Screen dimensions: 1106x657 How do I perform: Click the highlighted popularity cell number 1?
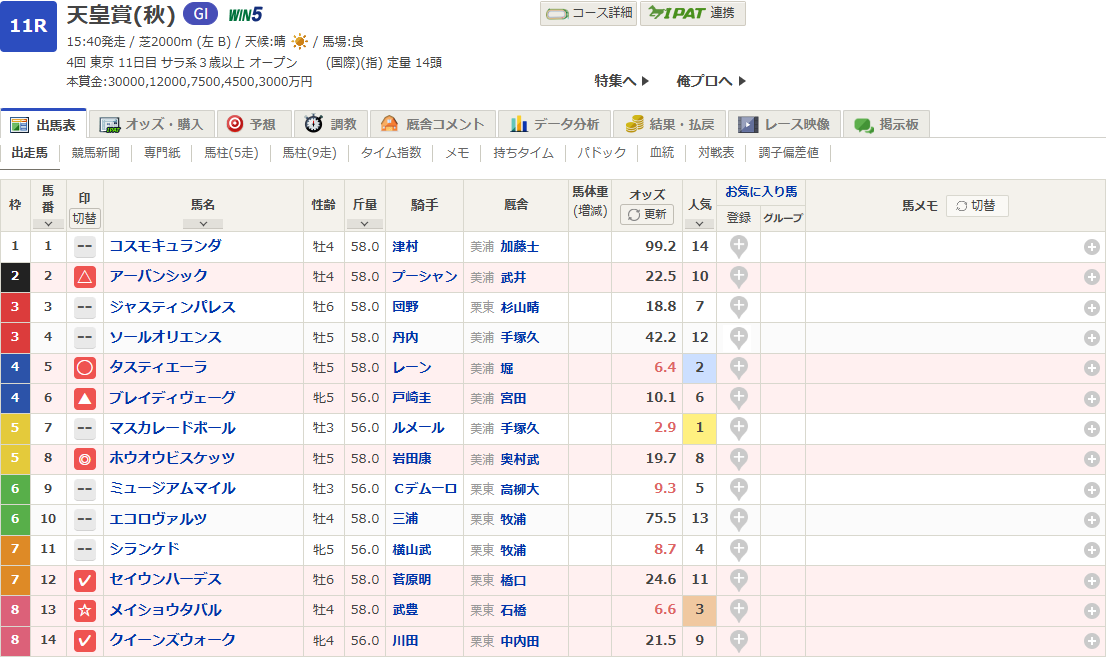[x=699, y=429]
